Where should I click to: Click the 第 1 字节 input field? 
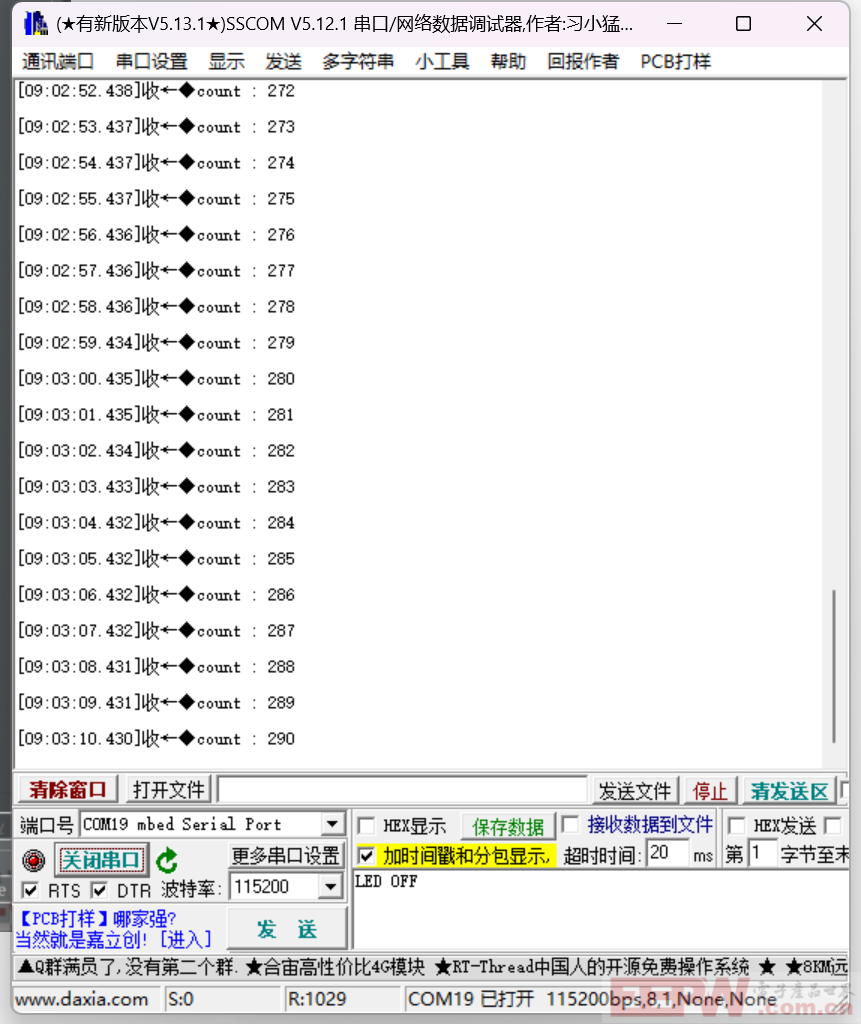[x=762, y=853]
